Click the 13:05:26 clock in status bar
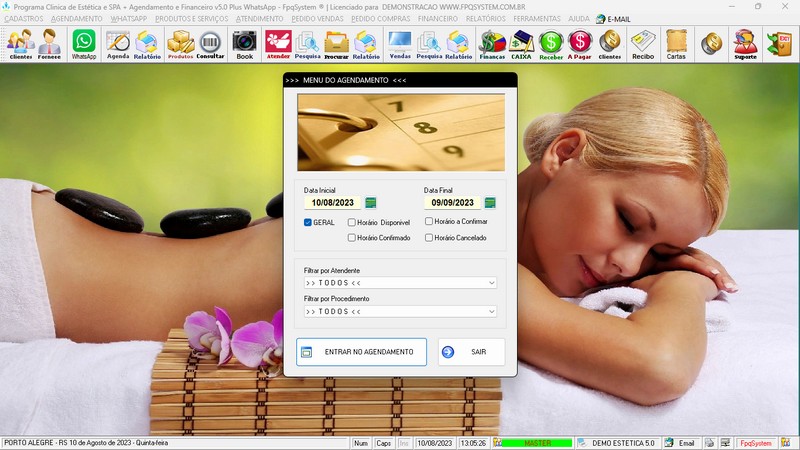 click(x=473, y=443)
